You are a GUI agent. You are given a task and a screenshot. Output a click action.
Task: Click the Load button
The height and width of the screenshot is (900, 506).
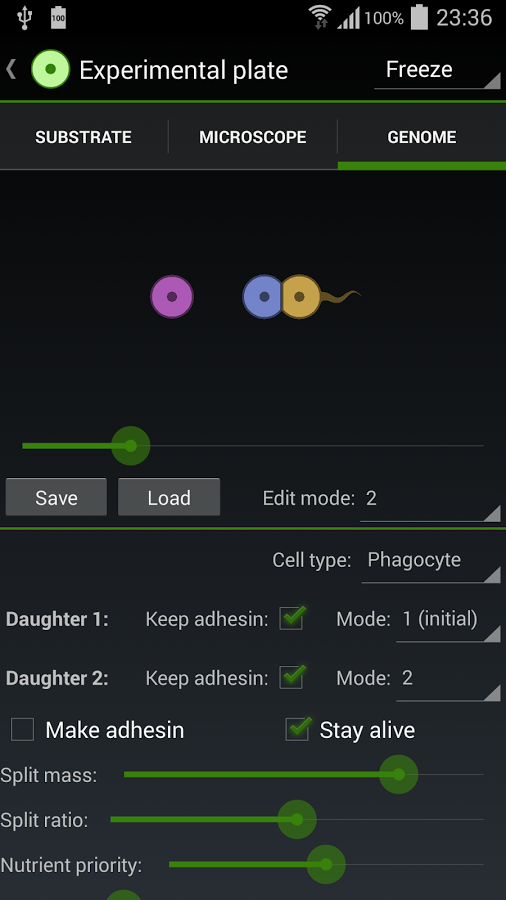[169, 497]
